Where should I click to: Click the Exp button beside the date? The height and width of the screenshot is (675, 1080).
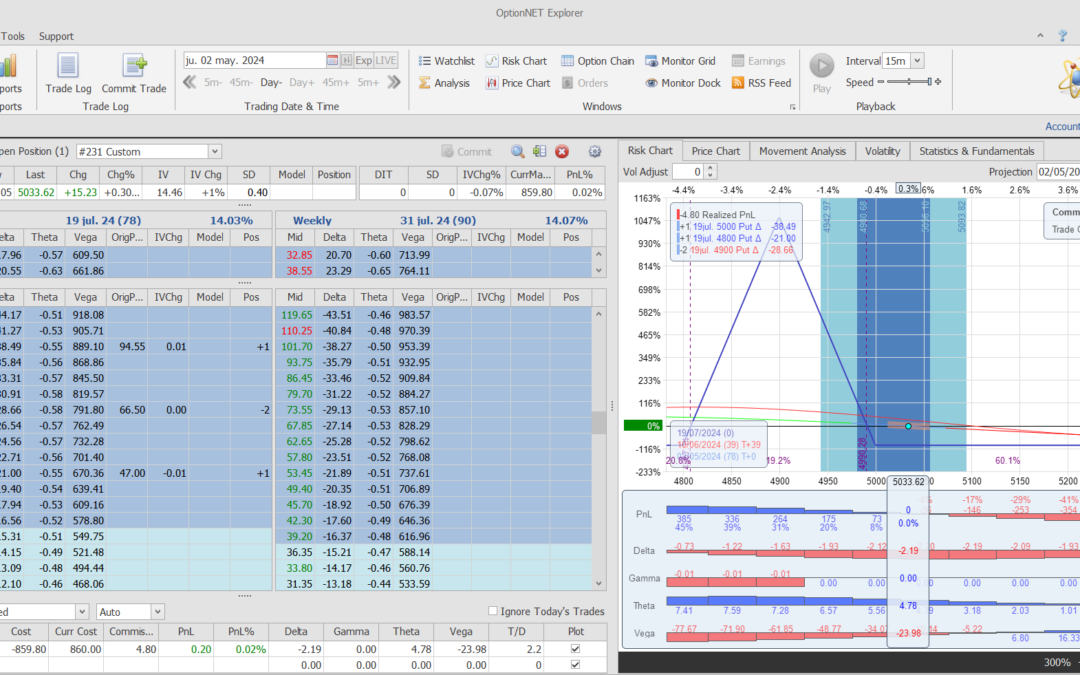(364, 61)
